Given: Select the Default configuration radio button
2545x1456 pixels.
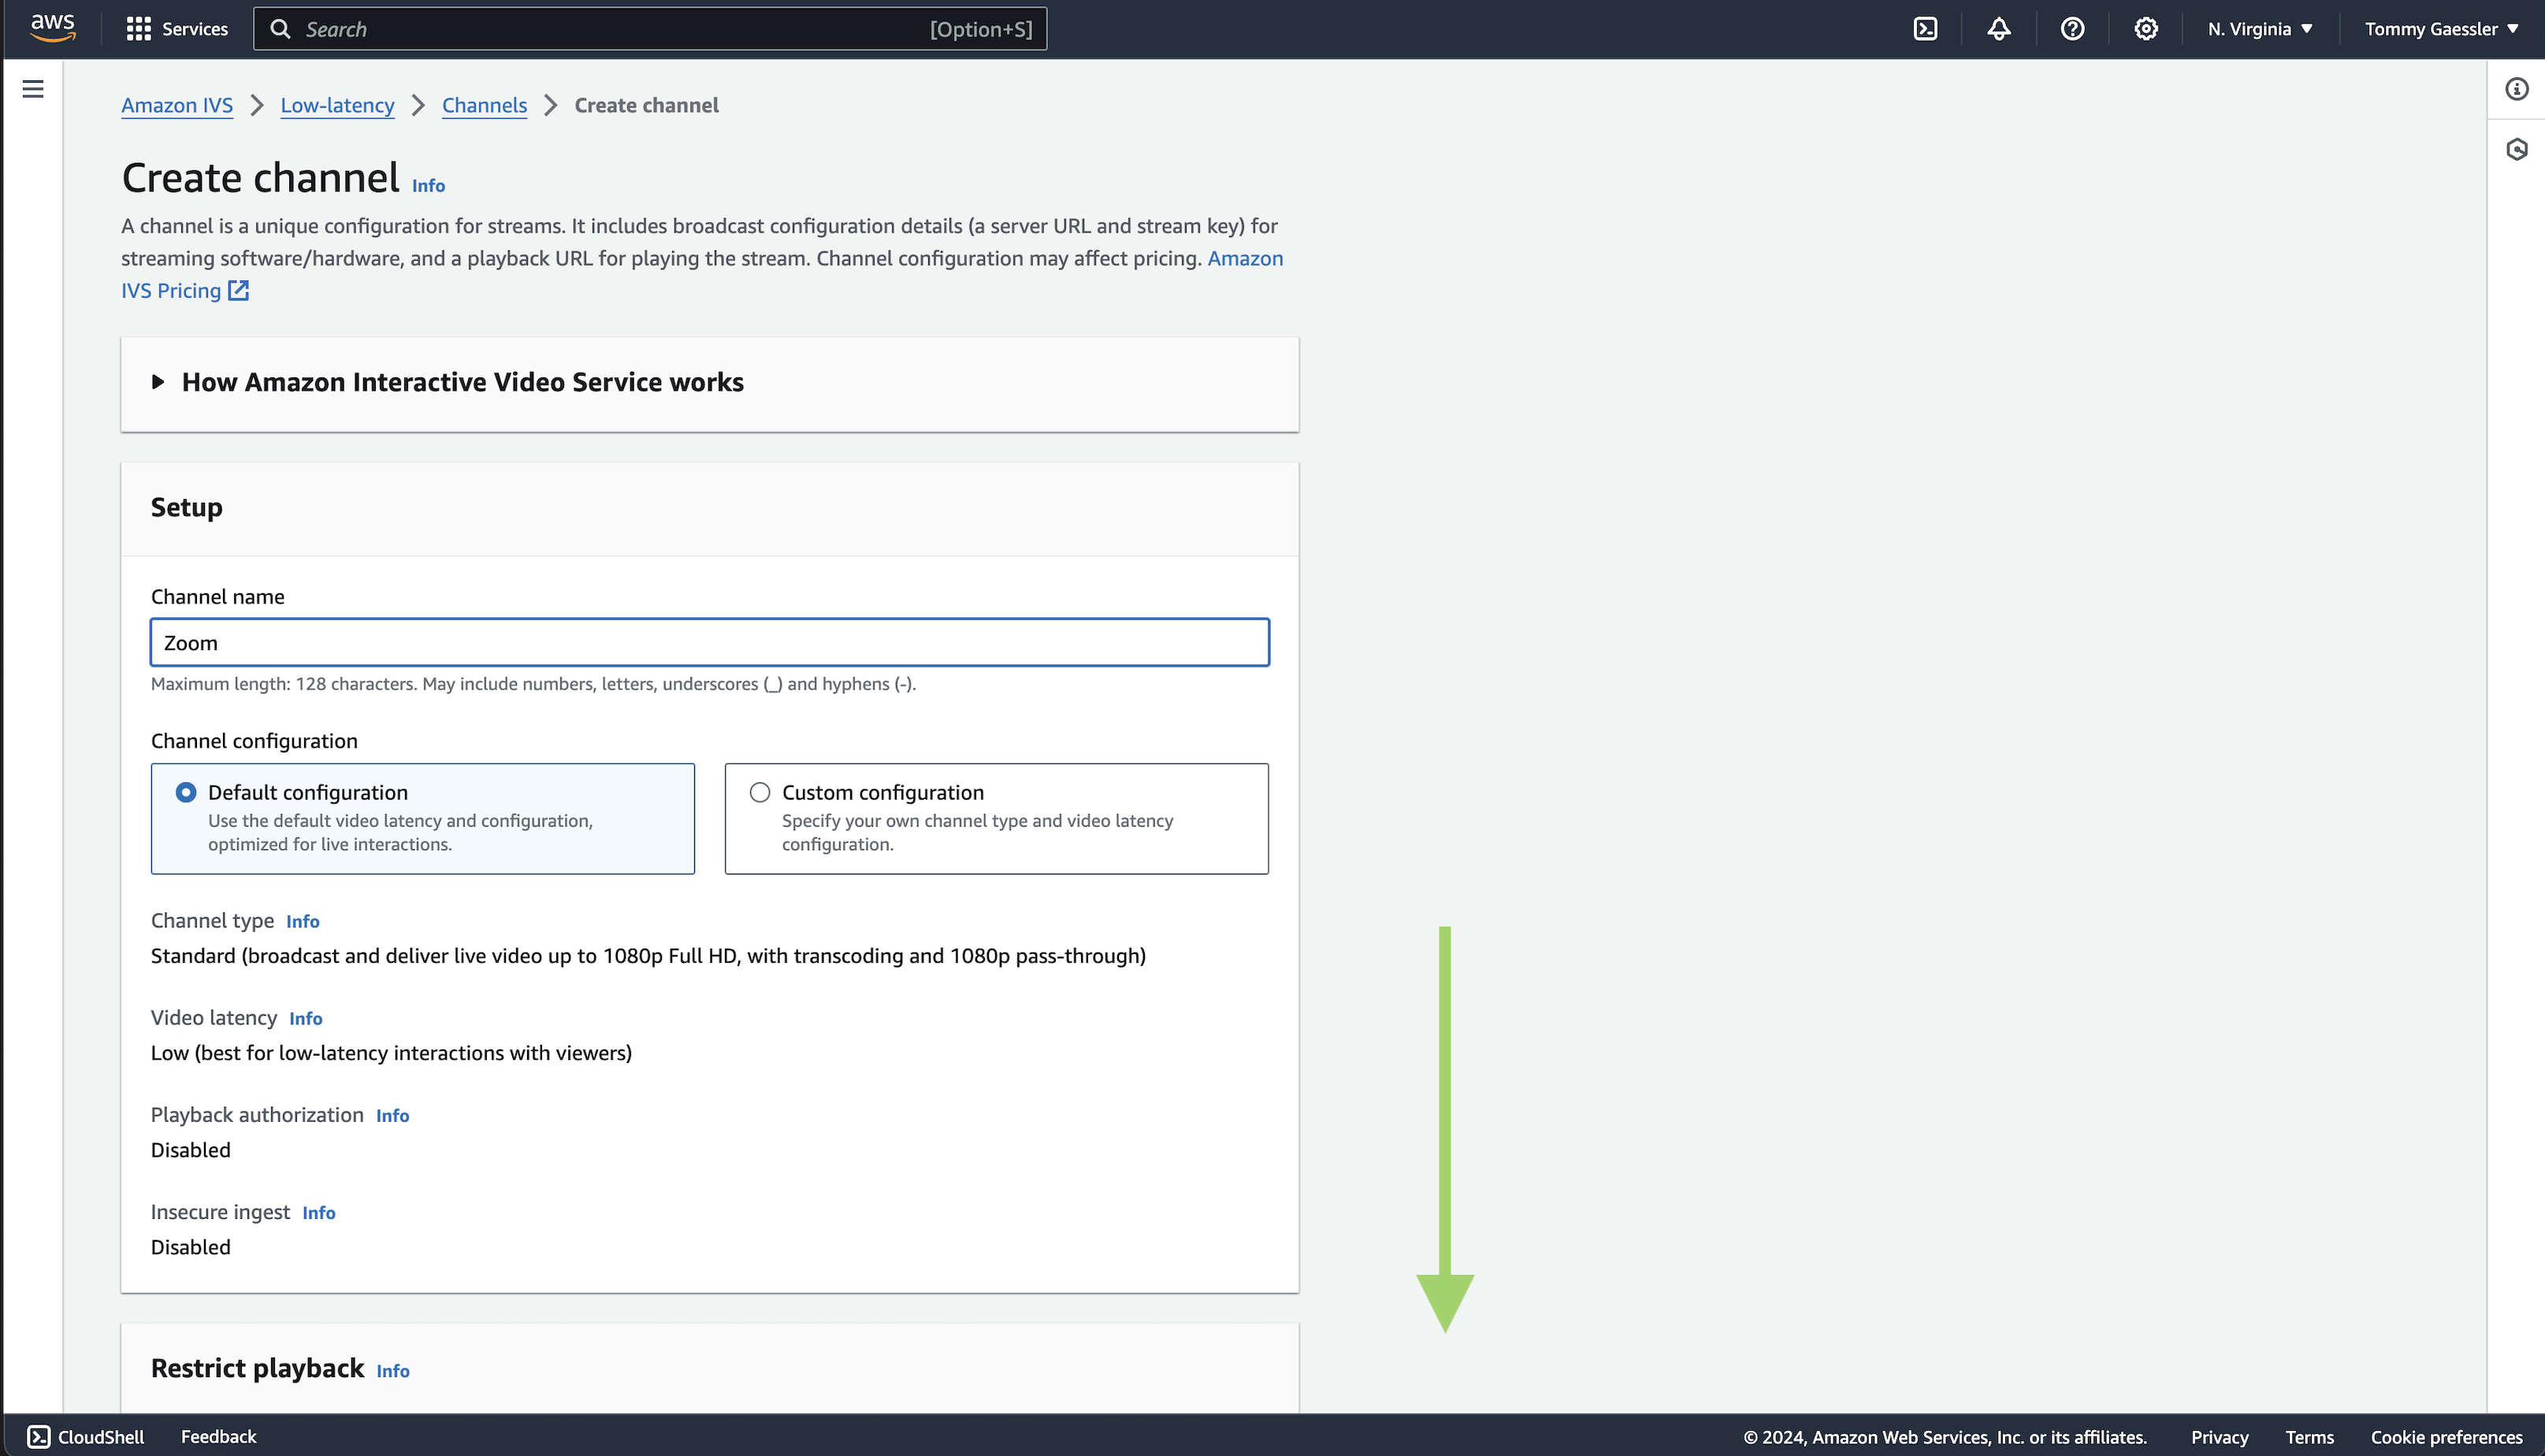Looking at the screenshot, I should tap(187, 792).
